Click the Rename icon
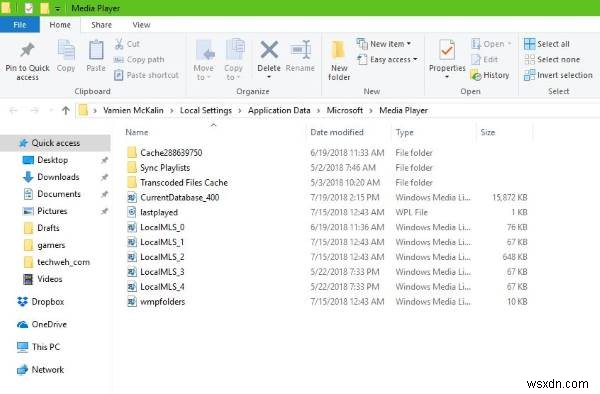 pyautogui.click(x=300, y=50)
